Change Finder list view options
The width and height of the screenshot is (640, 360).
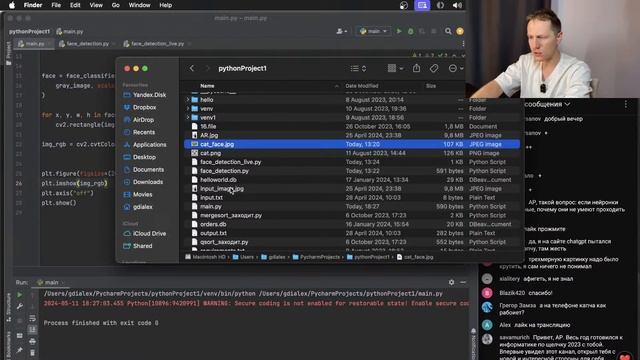358,68
